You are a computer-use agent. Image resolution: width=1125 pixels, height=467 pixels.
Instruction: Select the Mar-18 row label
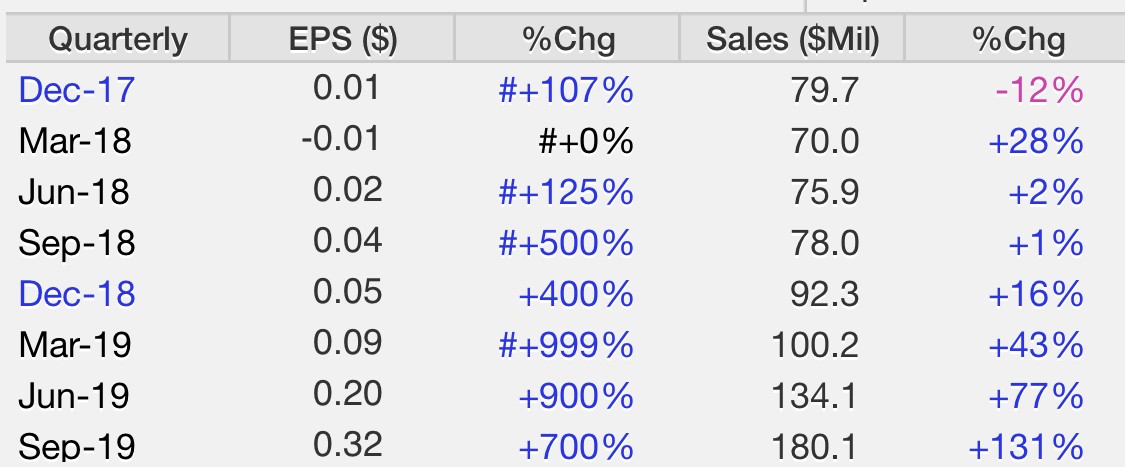pyautogui.click(x=75, y=141)
